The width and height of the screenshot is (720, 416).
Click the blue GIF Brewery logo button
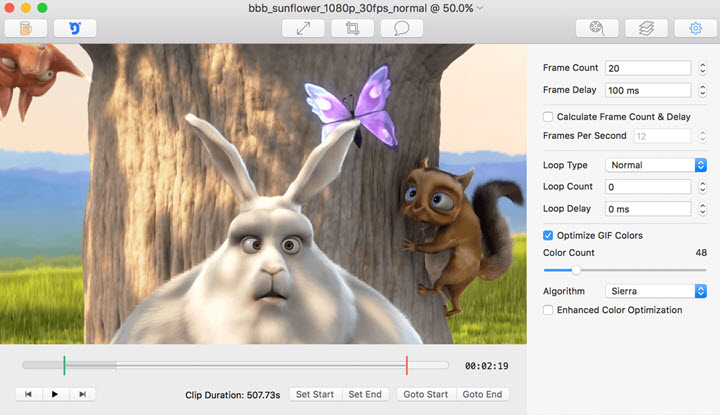(x=75, y=28)
